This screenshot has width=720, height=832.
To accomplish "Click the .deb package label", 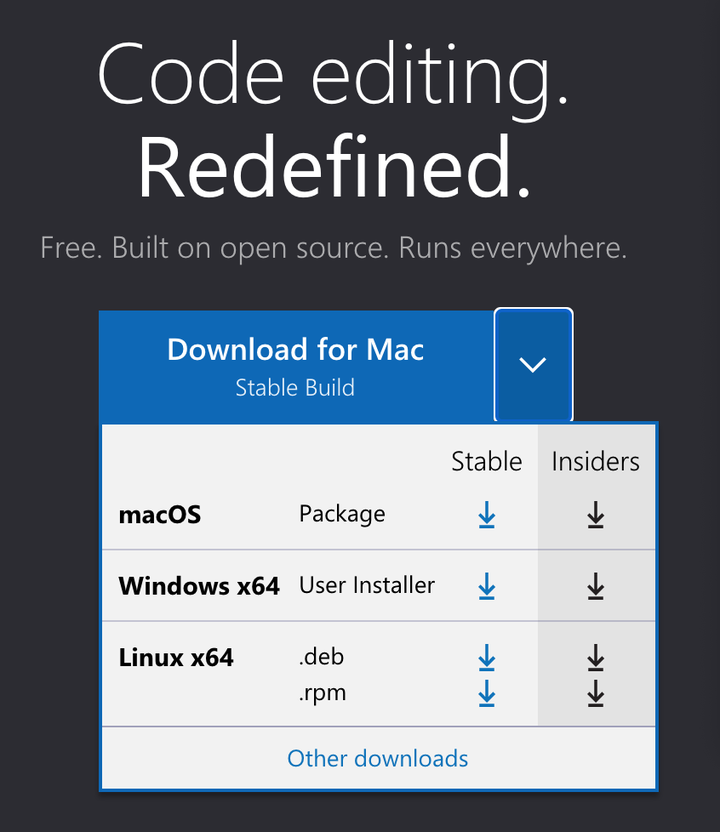I will (x=321, y=658).
